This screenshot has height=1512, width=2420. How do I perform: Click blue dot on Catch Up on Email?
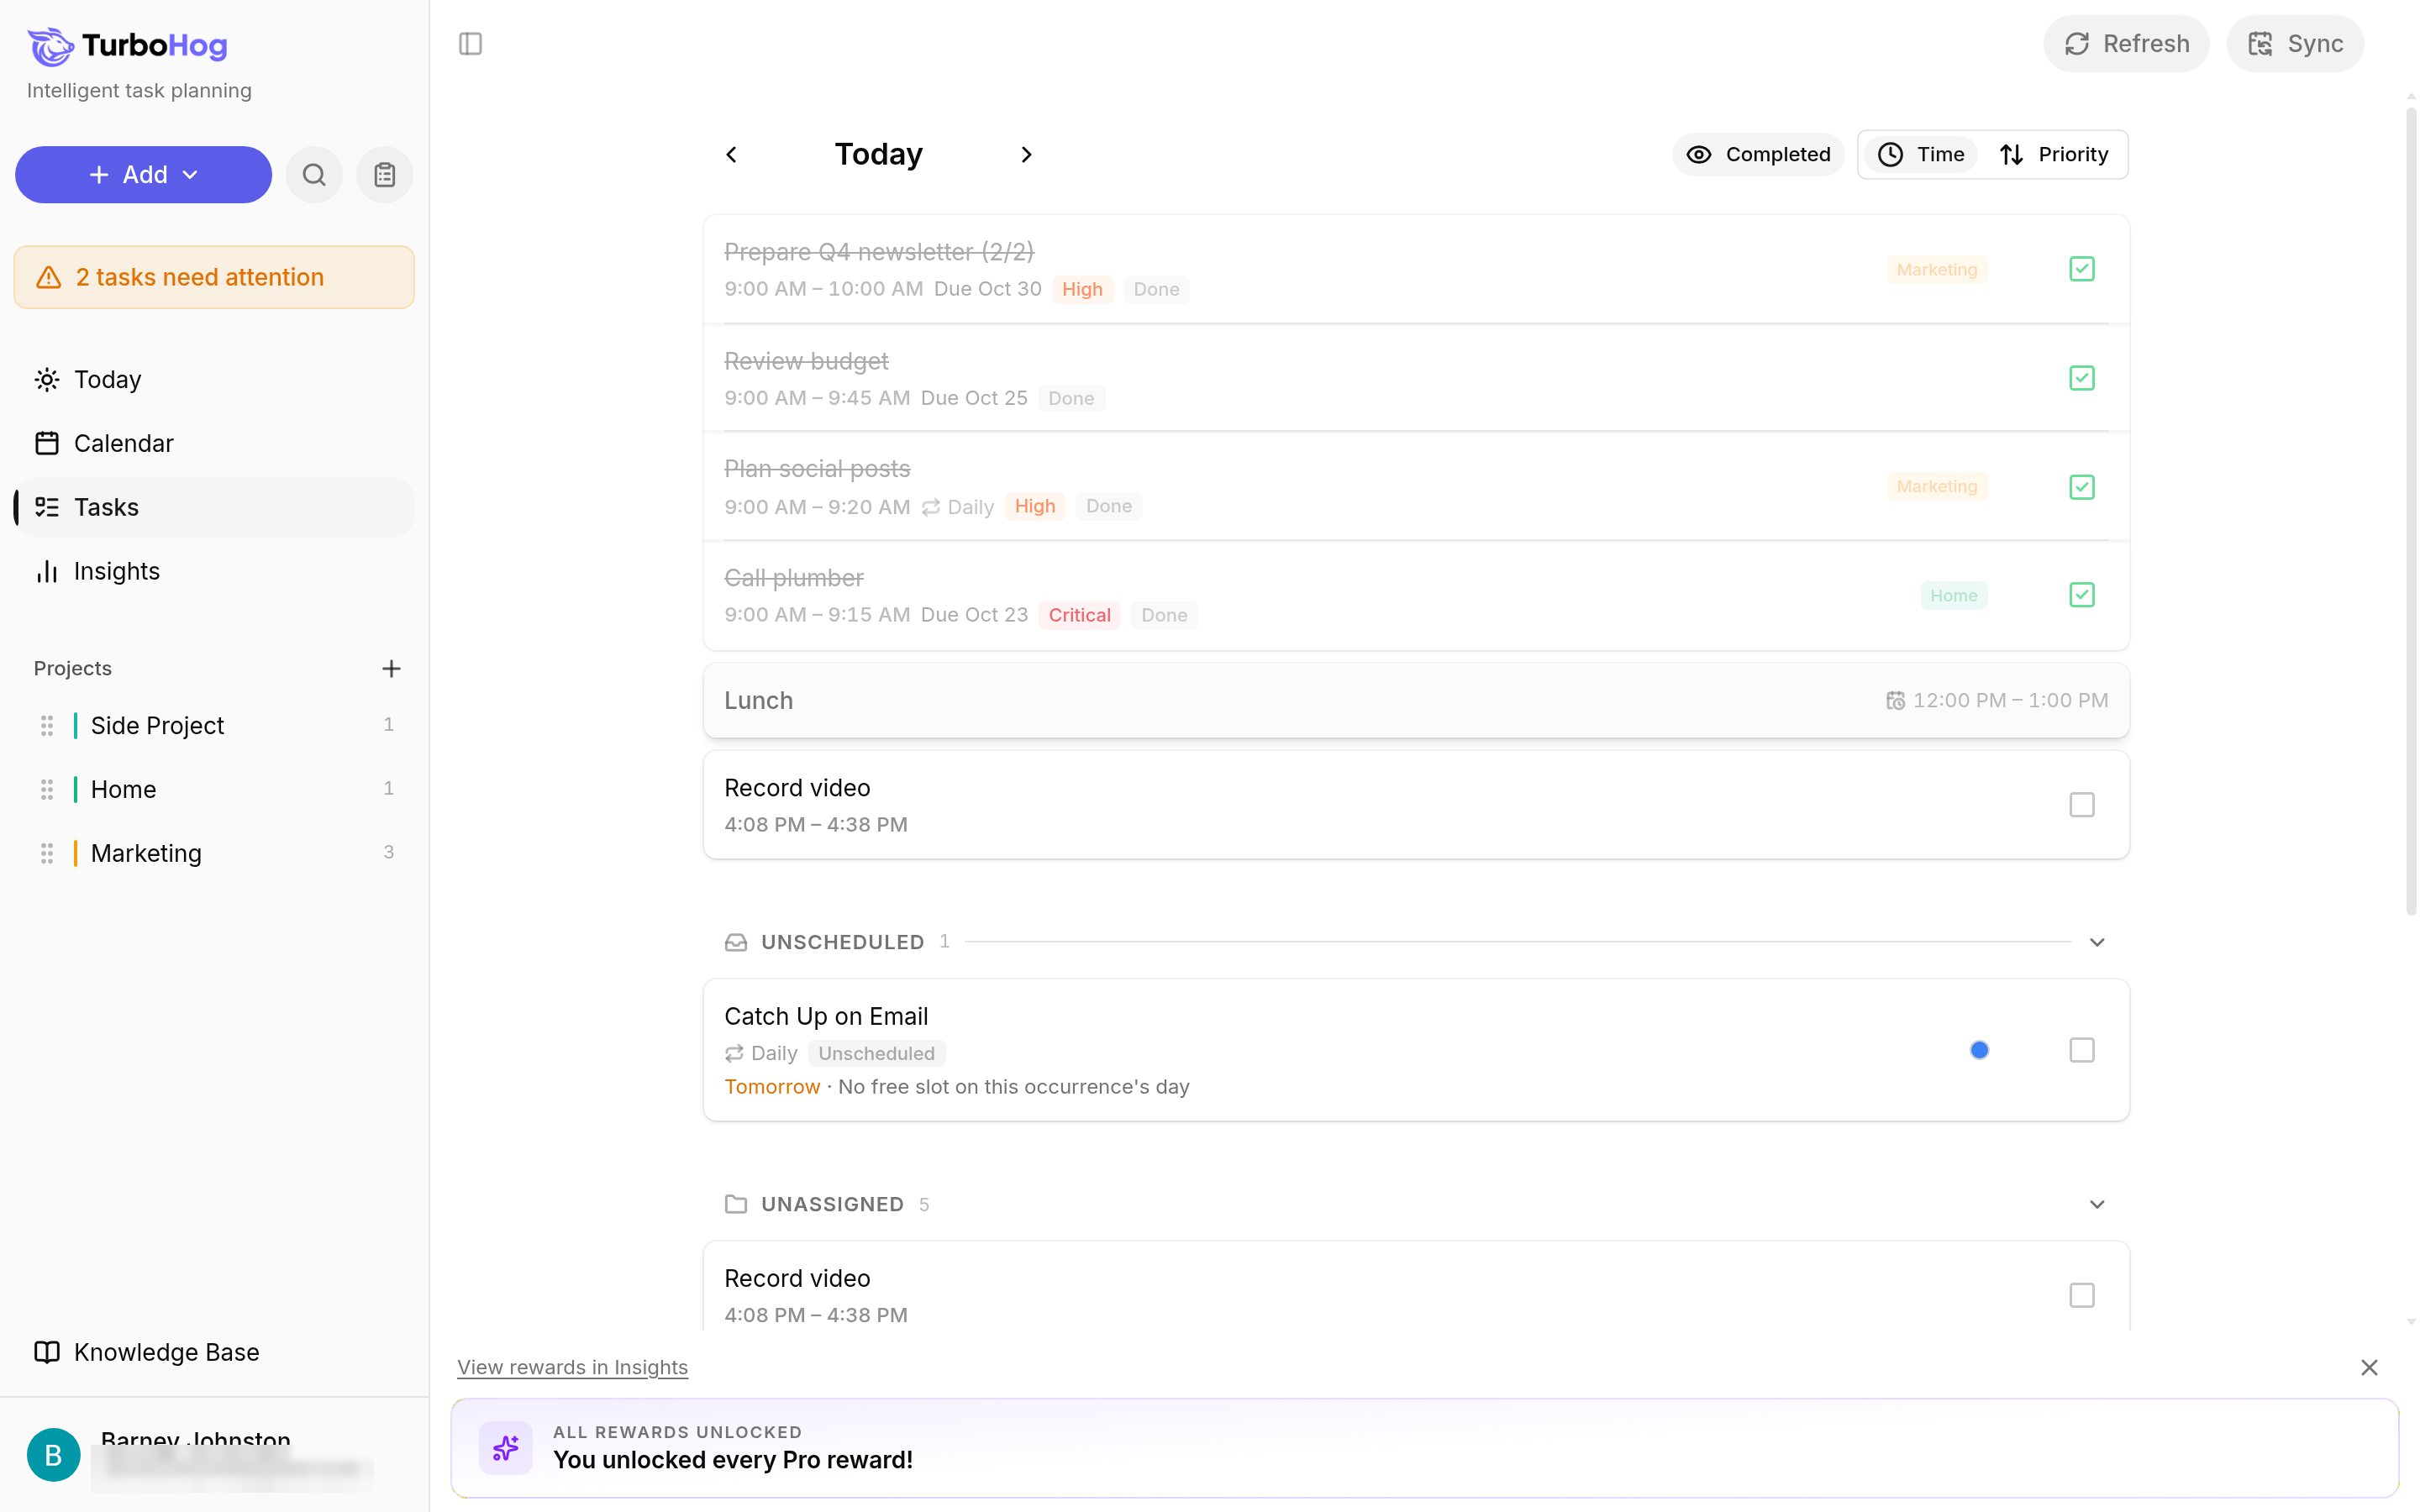pos(1979,1050)
